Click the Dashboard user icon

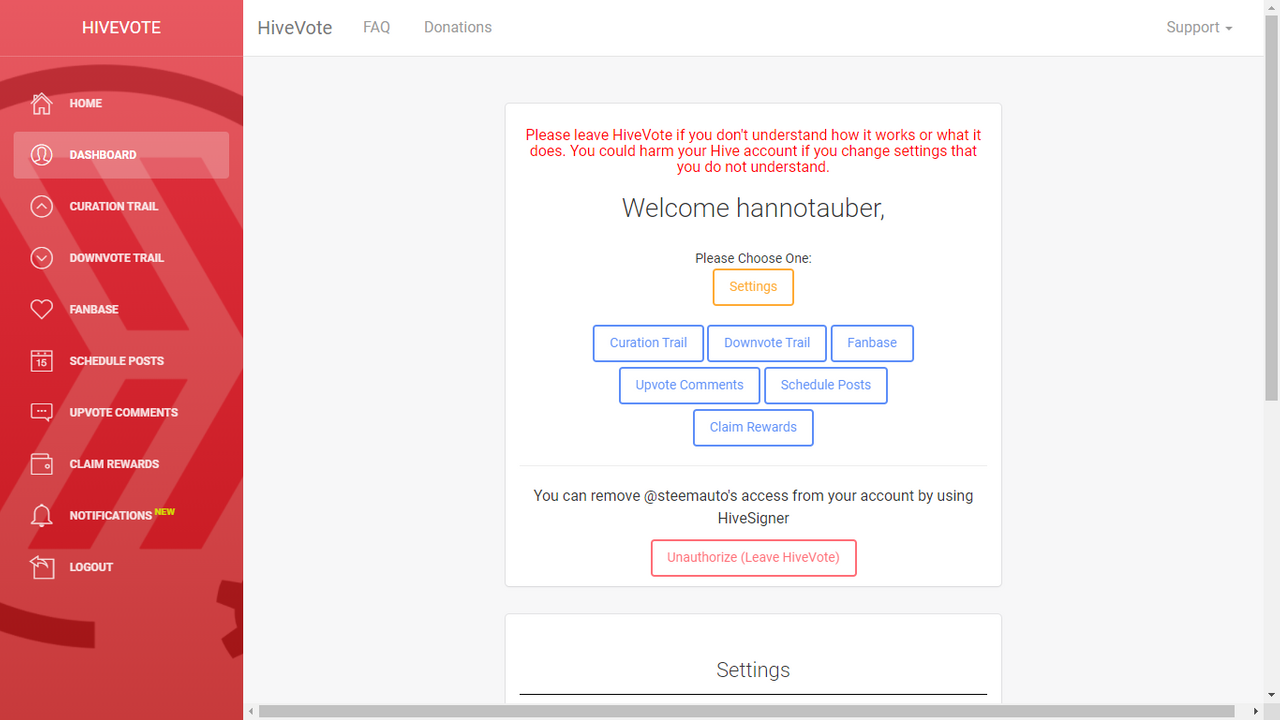(41, 155)
